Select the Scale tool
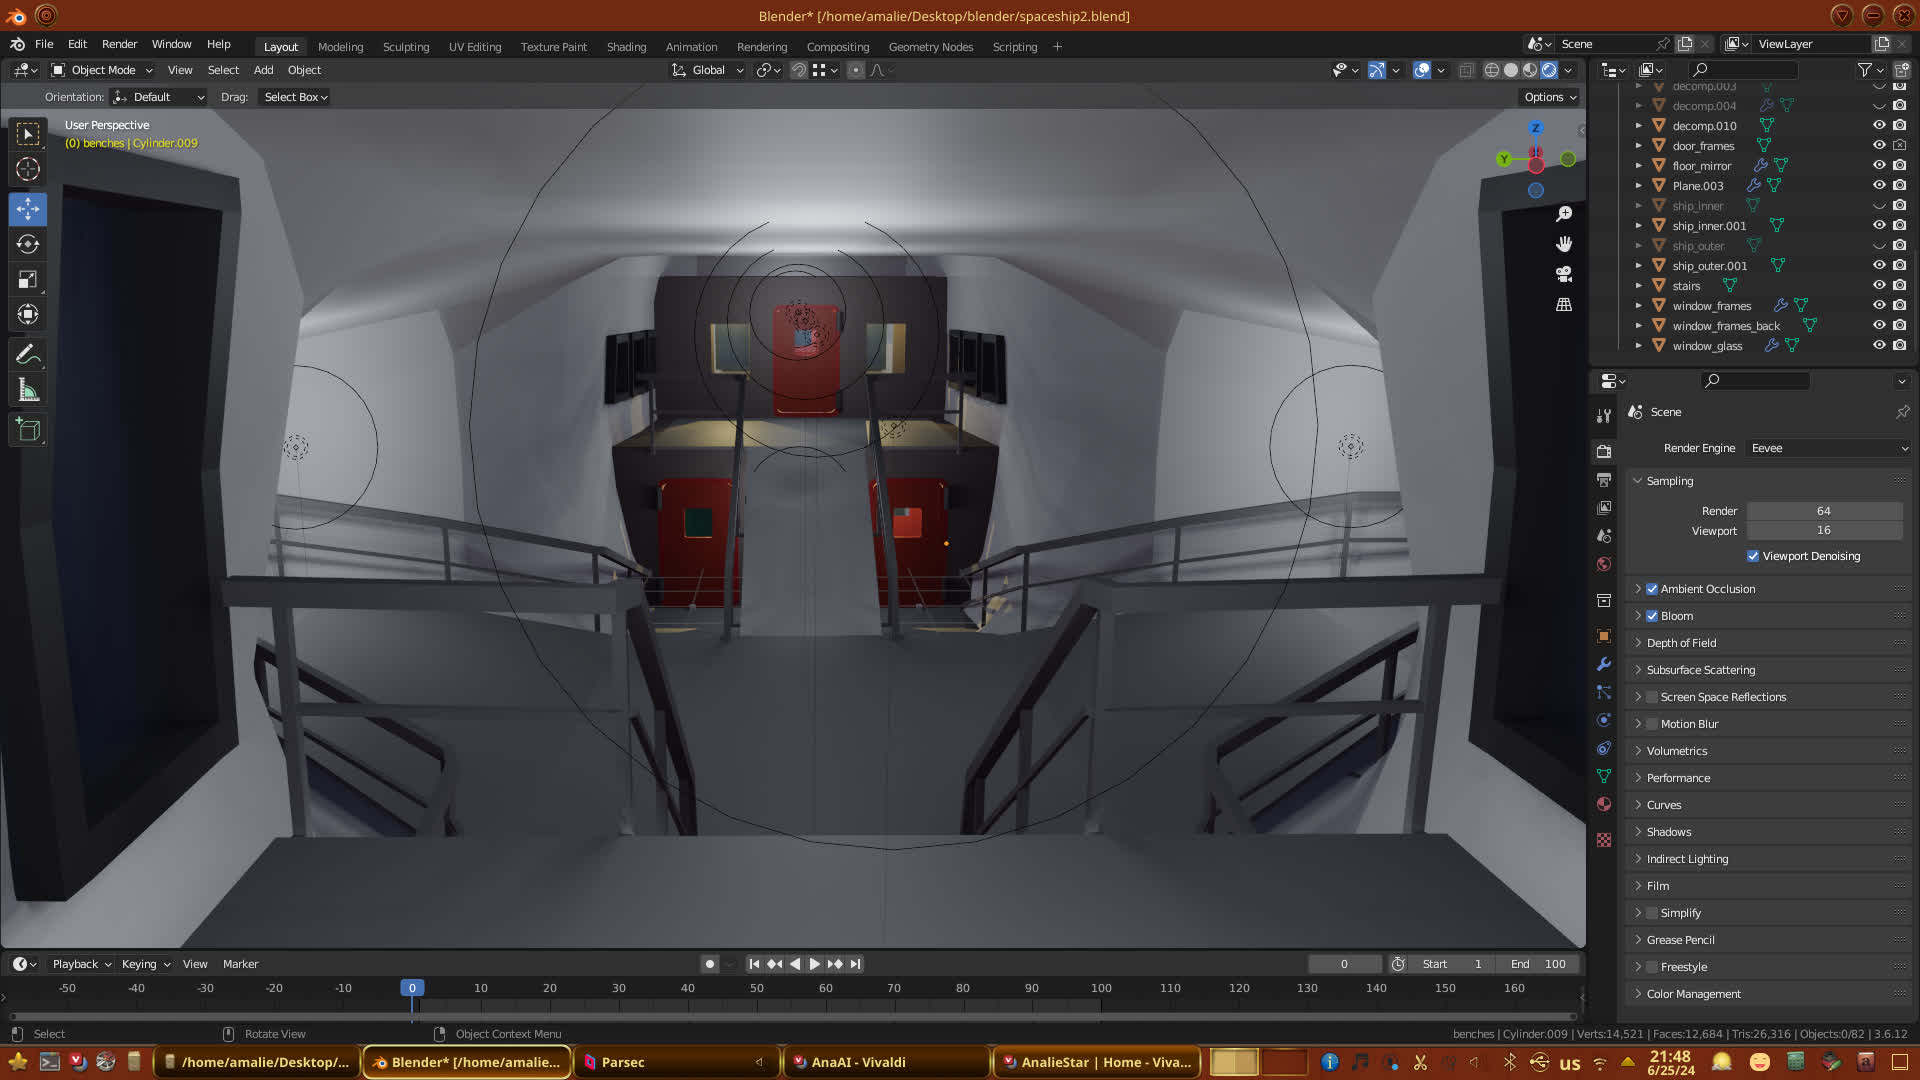 pos(28,280)
